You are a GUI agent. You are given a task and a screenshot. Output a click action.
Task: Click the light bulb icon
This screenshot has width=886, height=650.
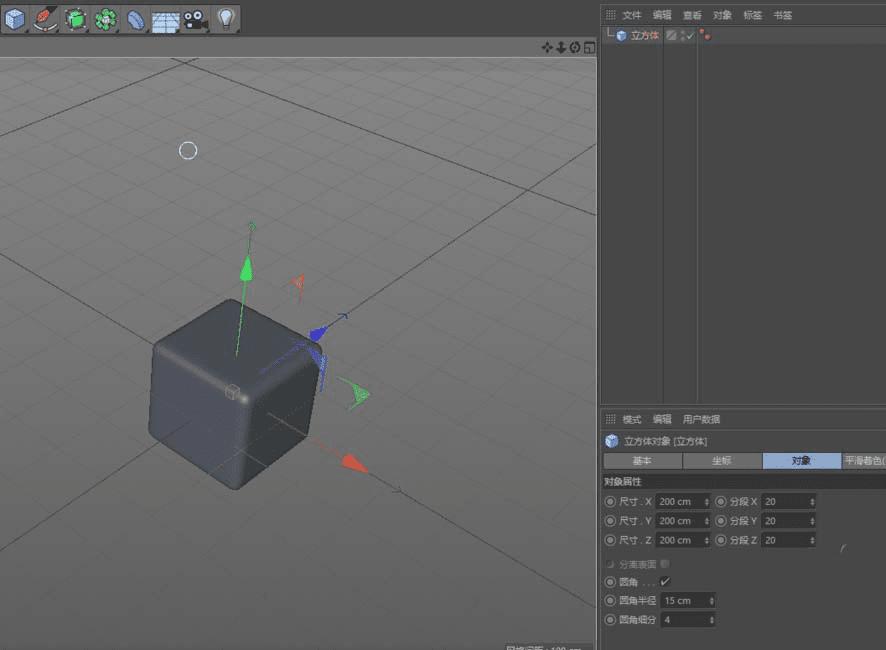pos(225,17)
